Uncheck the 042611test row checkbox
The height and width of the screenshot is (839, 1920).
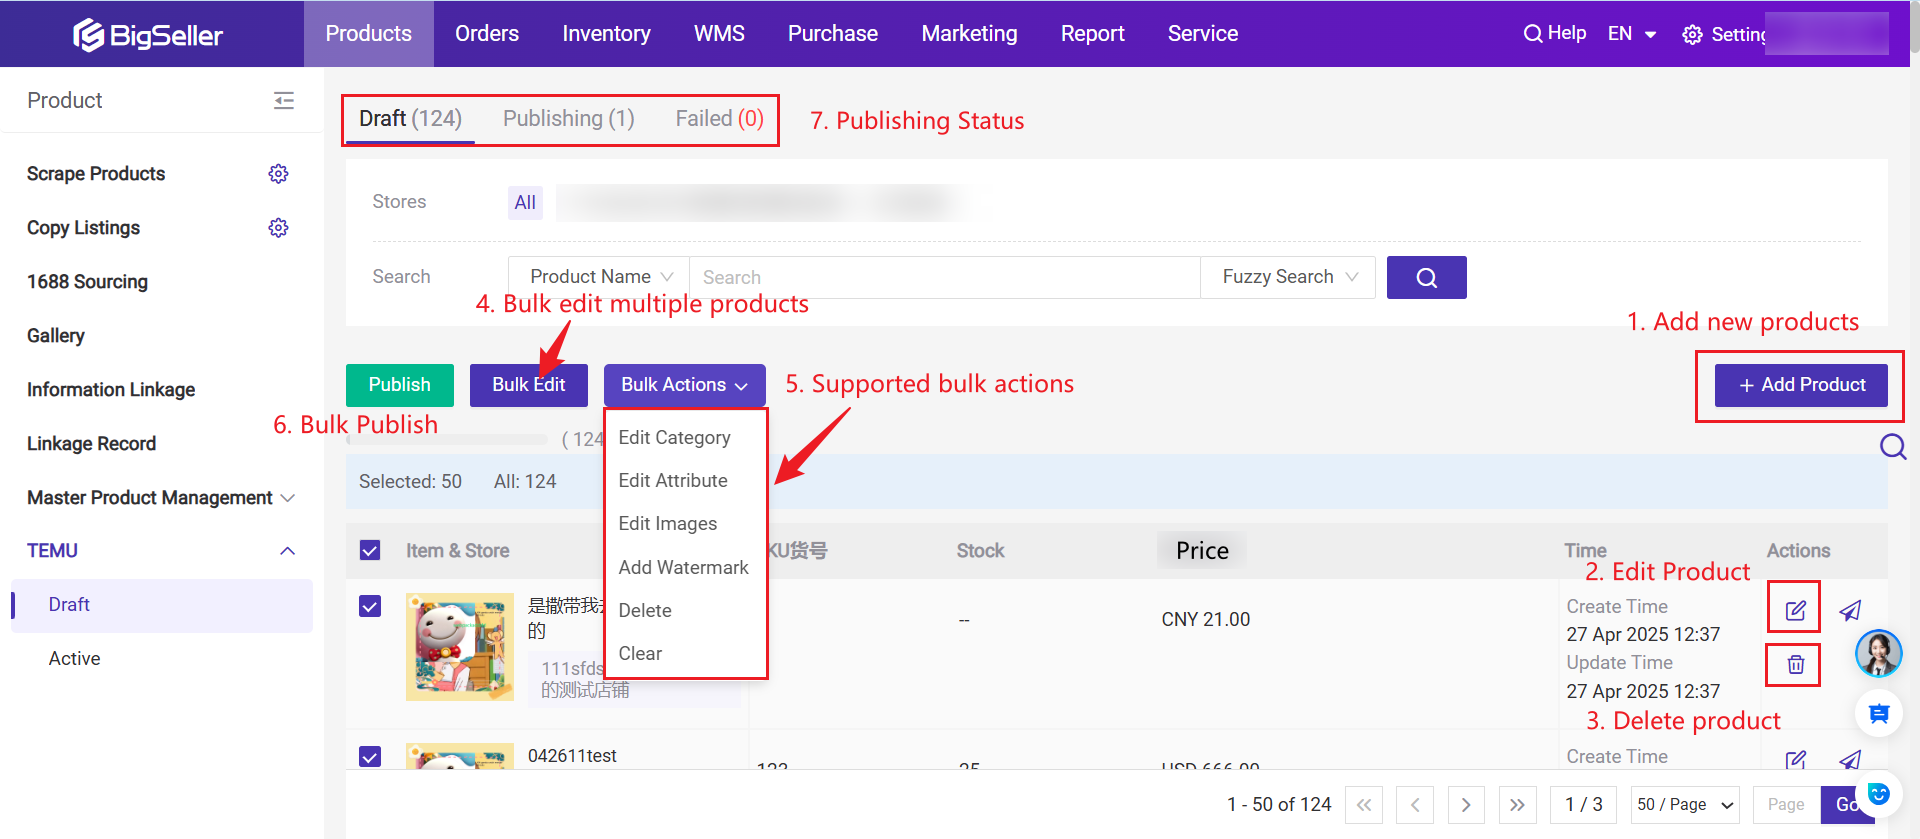[370, 756]
